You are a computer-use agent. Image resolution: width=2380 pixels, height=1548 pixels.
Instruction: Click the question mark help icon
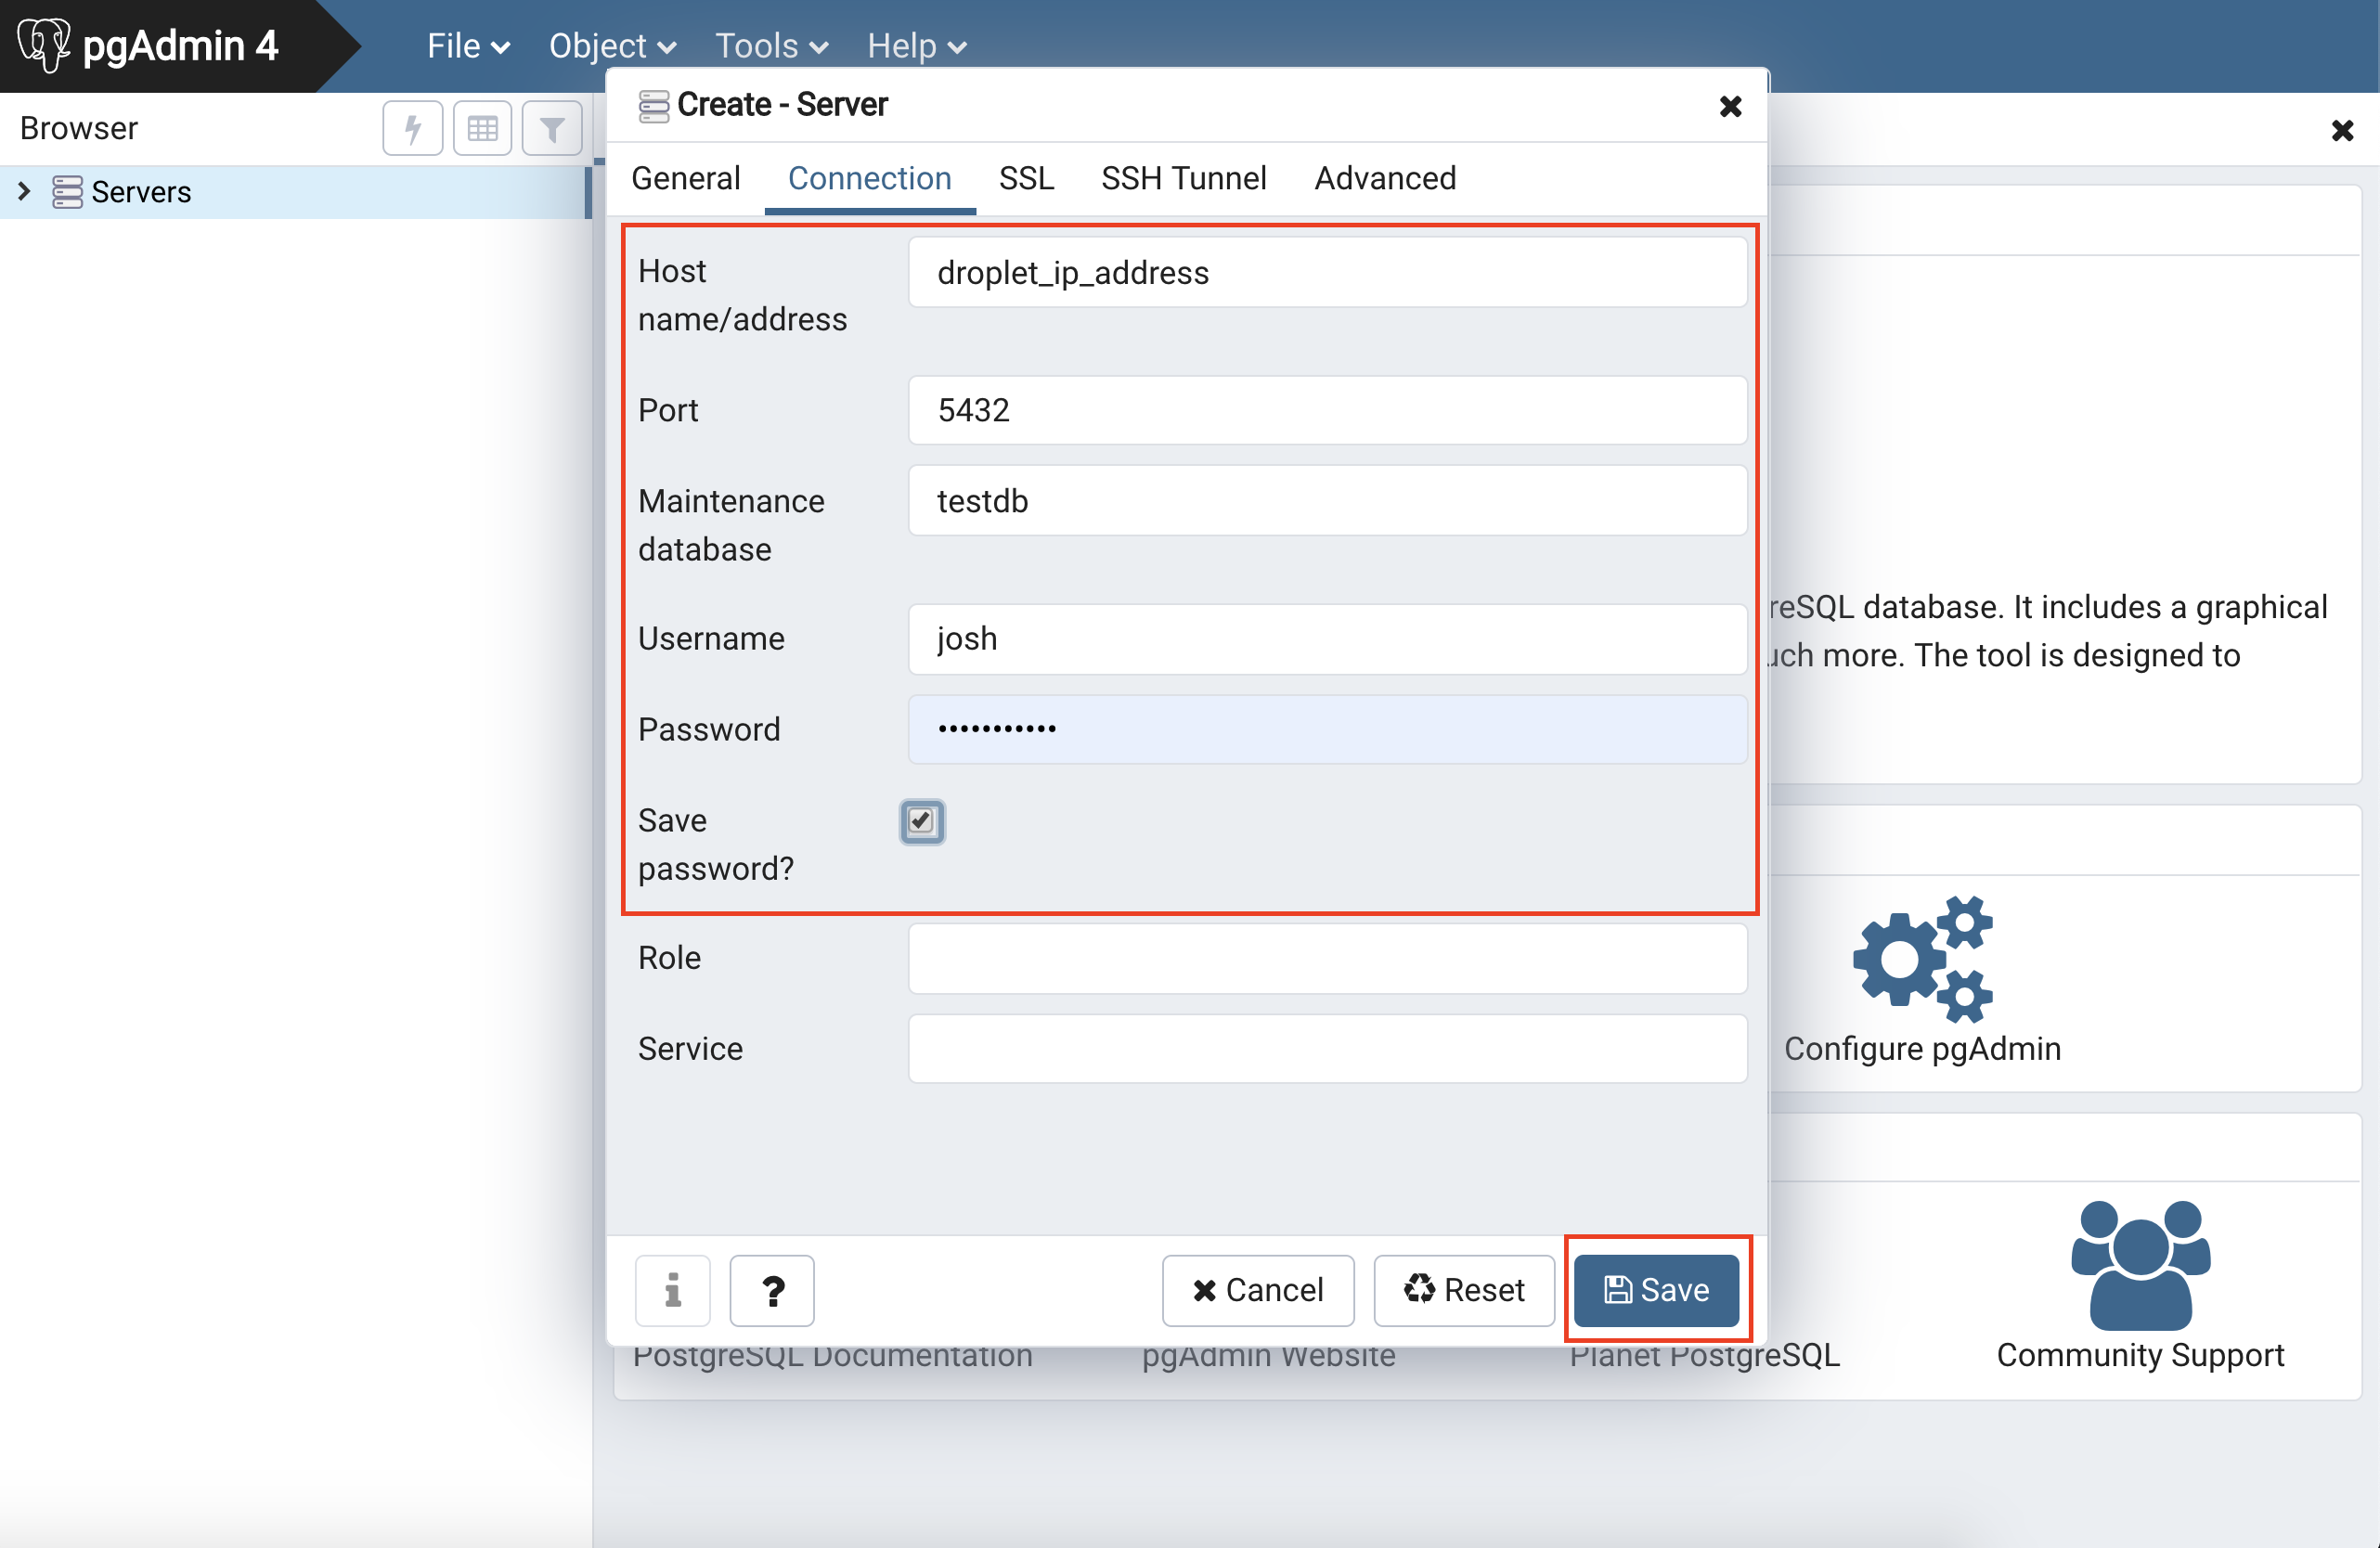tap(772, 1290)
